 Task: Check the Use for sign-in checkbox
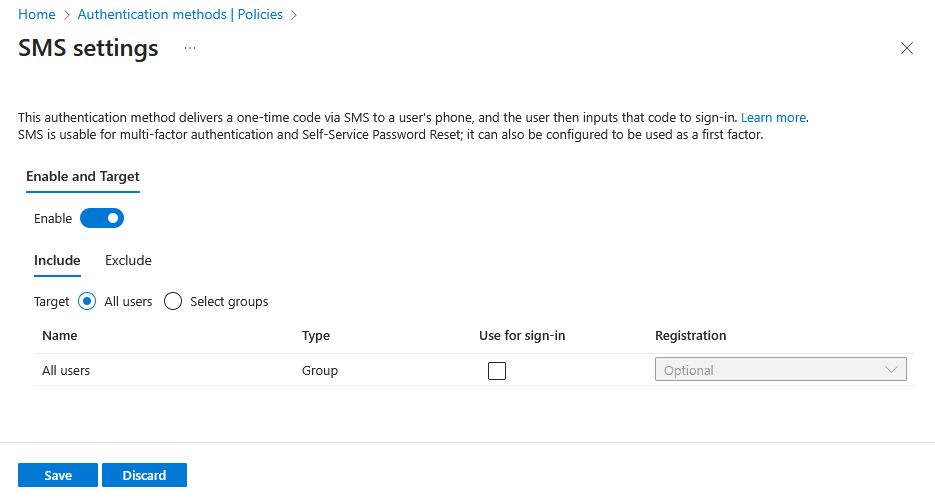(497, 371)
